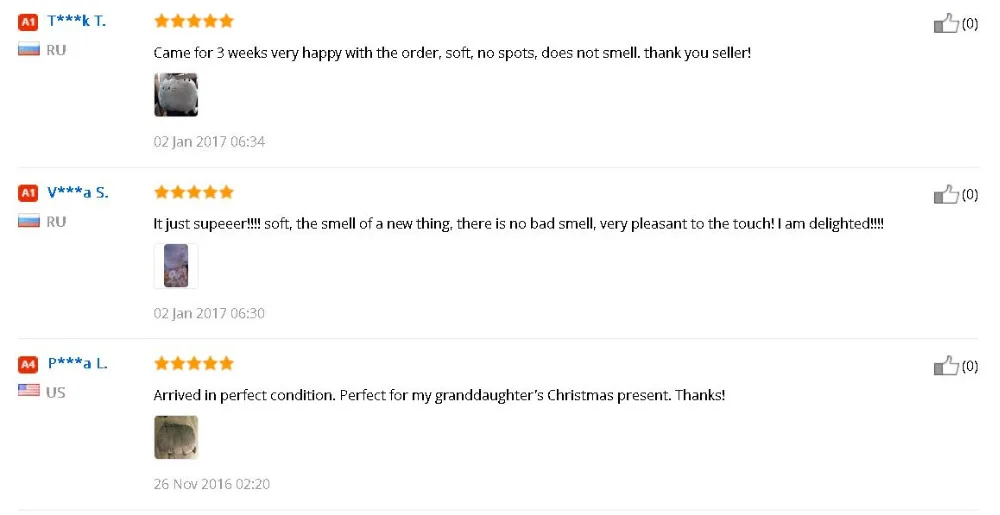Click A4 level badge beside P***a L.
Image resolution: width=1000 pixels, height=515 pixels.
(x=28, y=364)
